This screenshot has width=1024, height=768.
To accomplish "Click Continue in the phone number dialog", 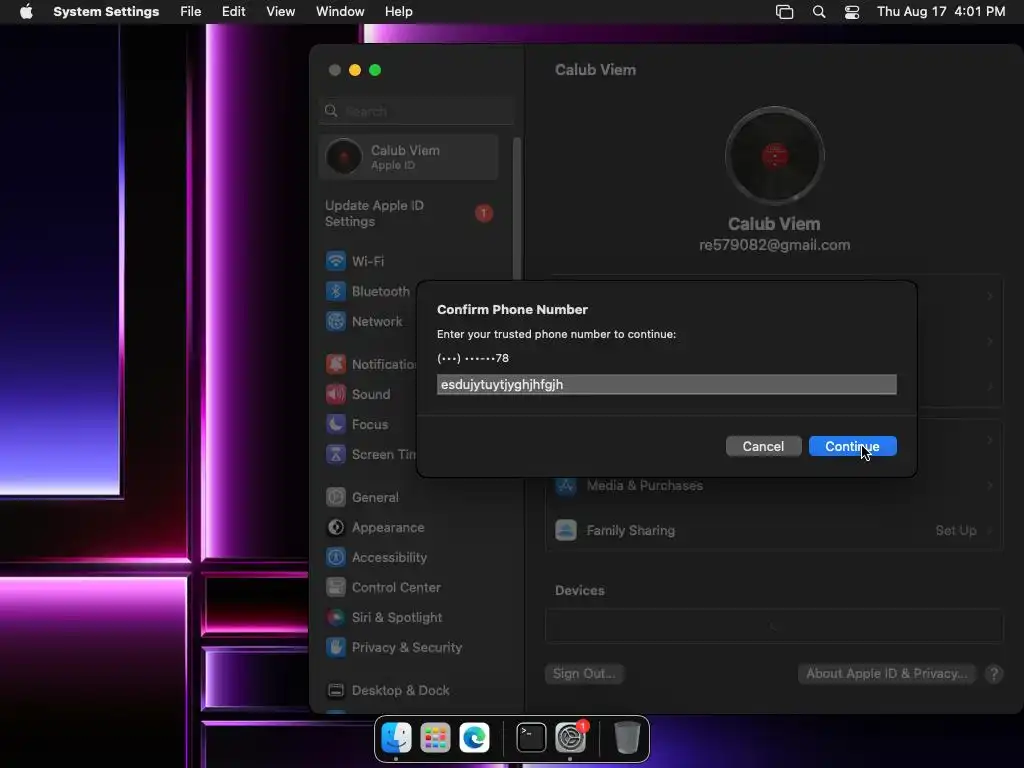I will [852, 446].
